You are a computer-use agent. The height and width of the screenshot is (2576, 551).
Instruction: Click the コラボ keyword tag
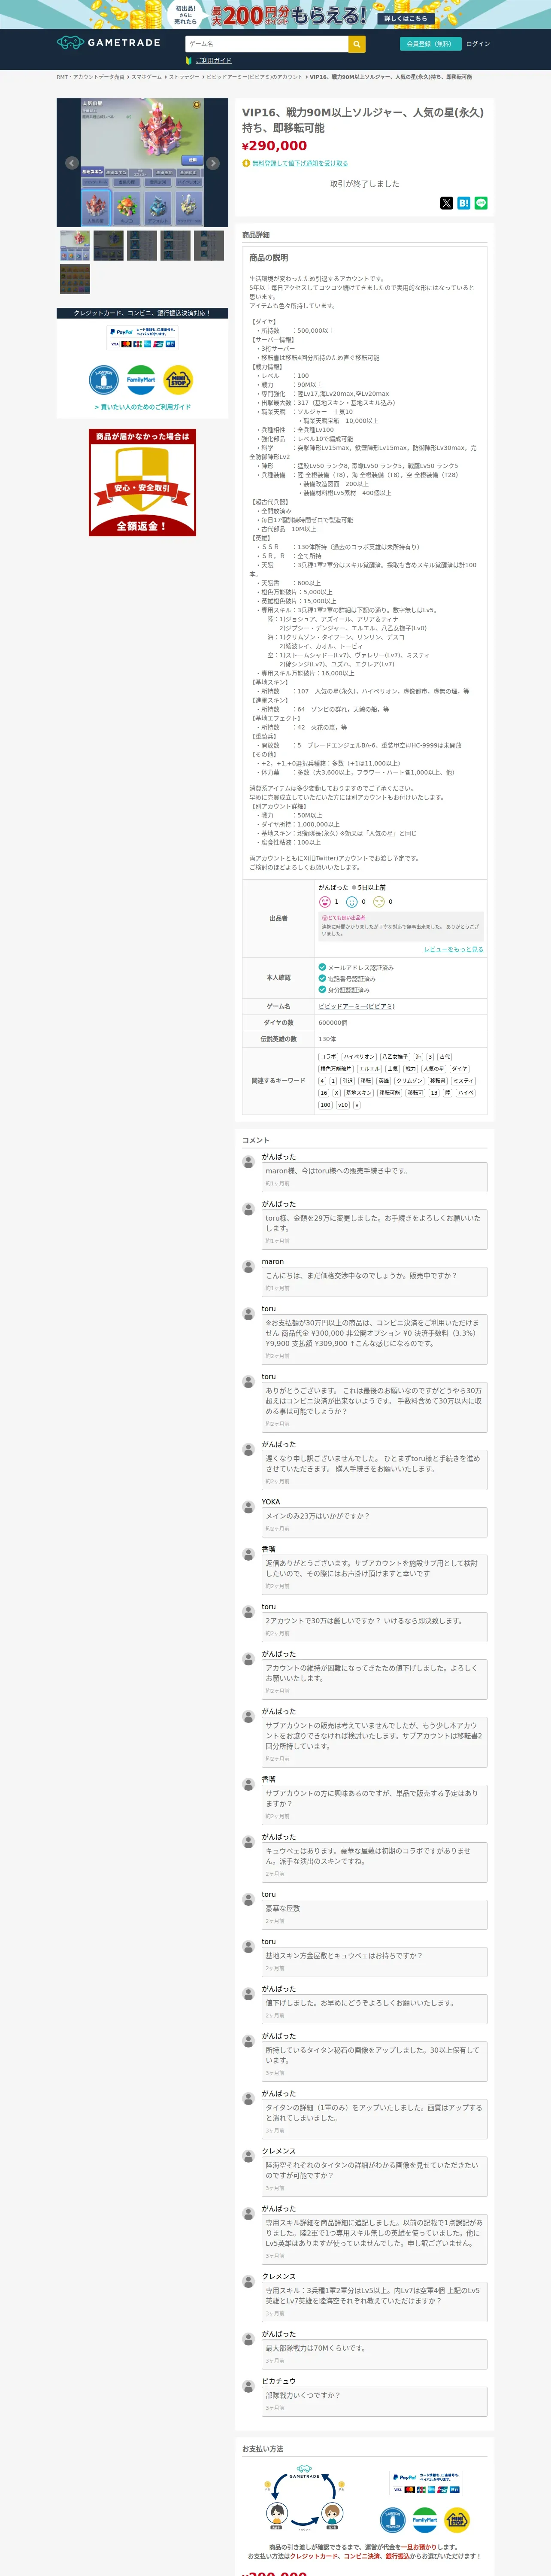(328, 1057)
